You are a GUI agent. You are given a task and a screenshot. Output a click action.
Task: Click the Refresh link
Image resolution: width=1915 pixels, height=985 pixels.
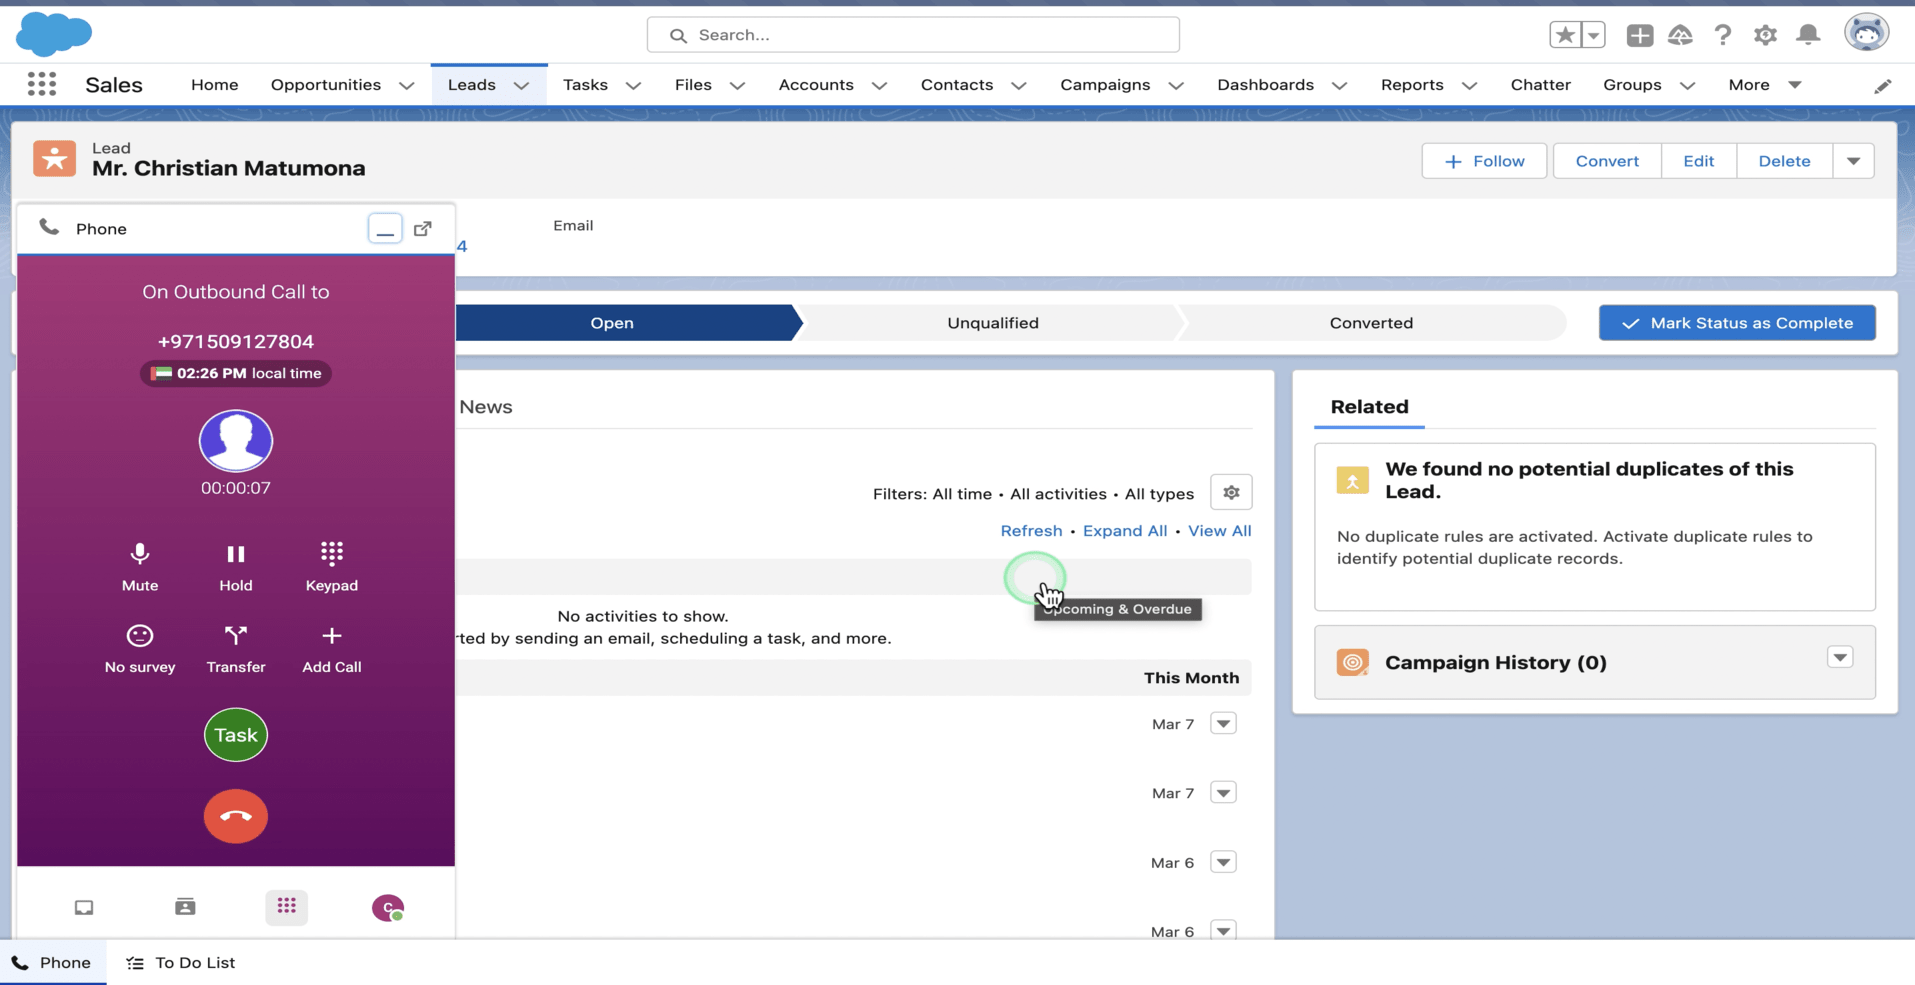coord(1031,531)
